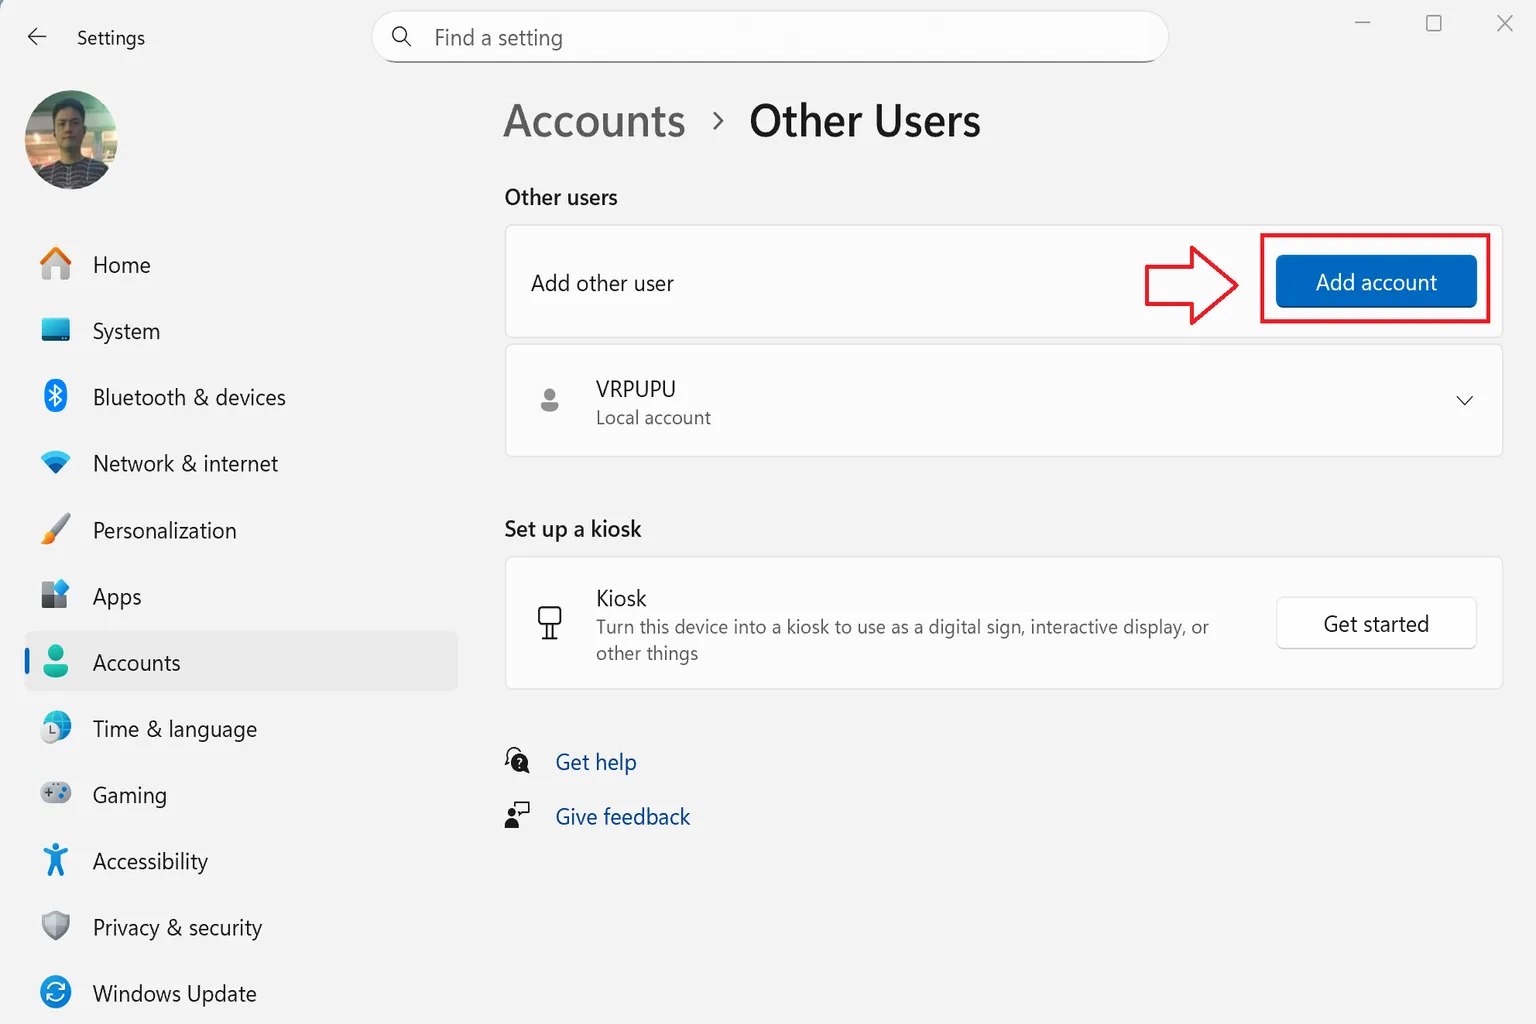Click the Bluetooth icon in sidebar

click(56, 396)
